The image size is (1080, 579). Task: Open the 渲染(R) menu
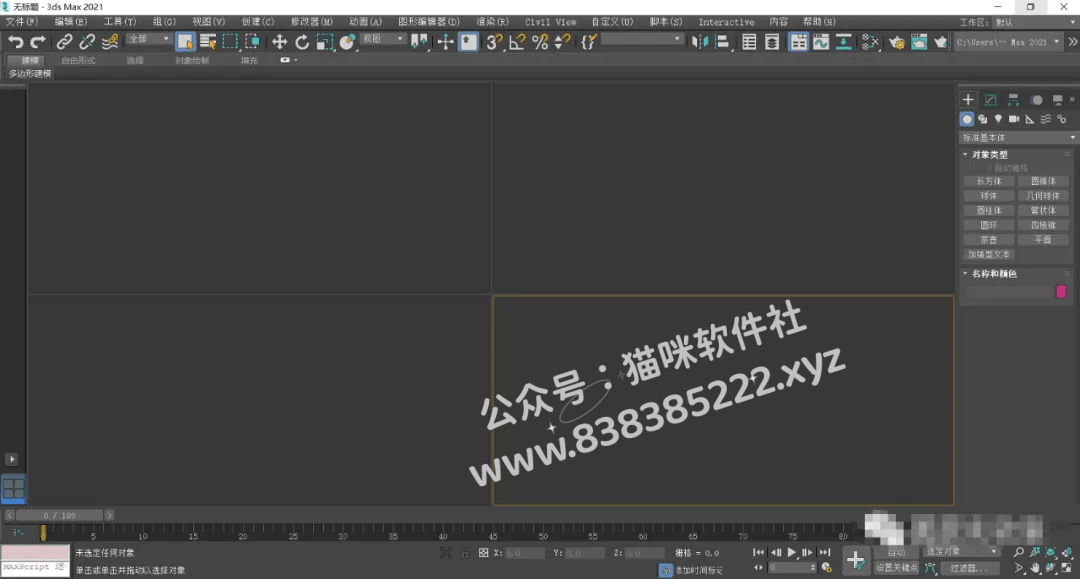[x=492, y=22]
